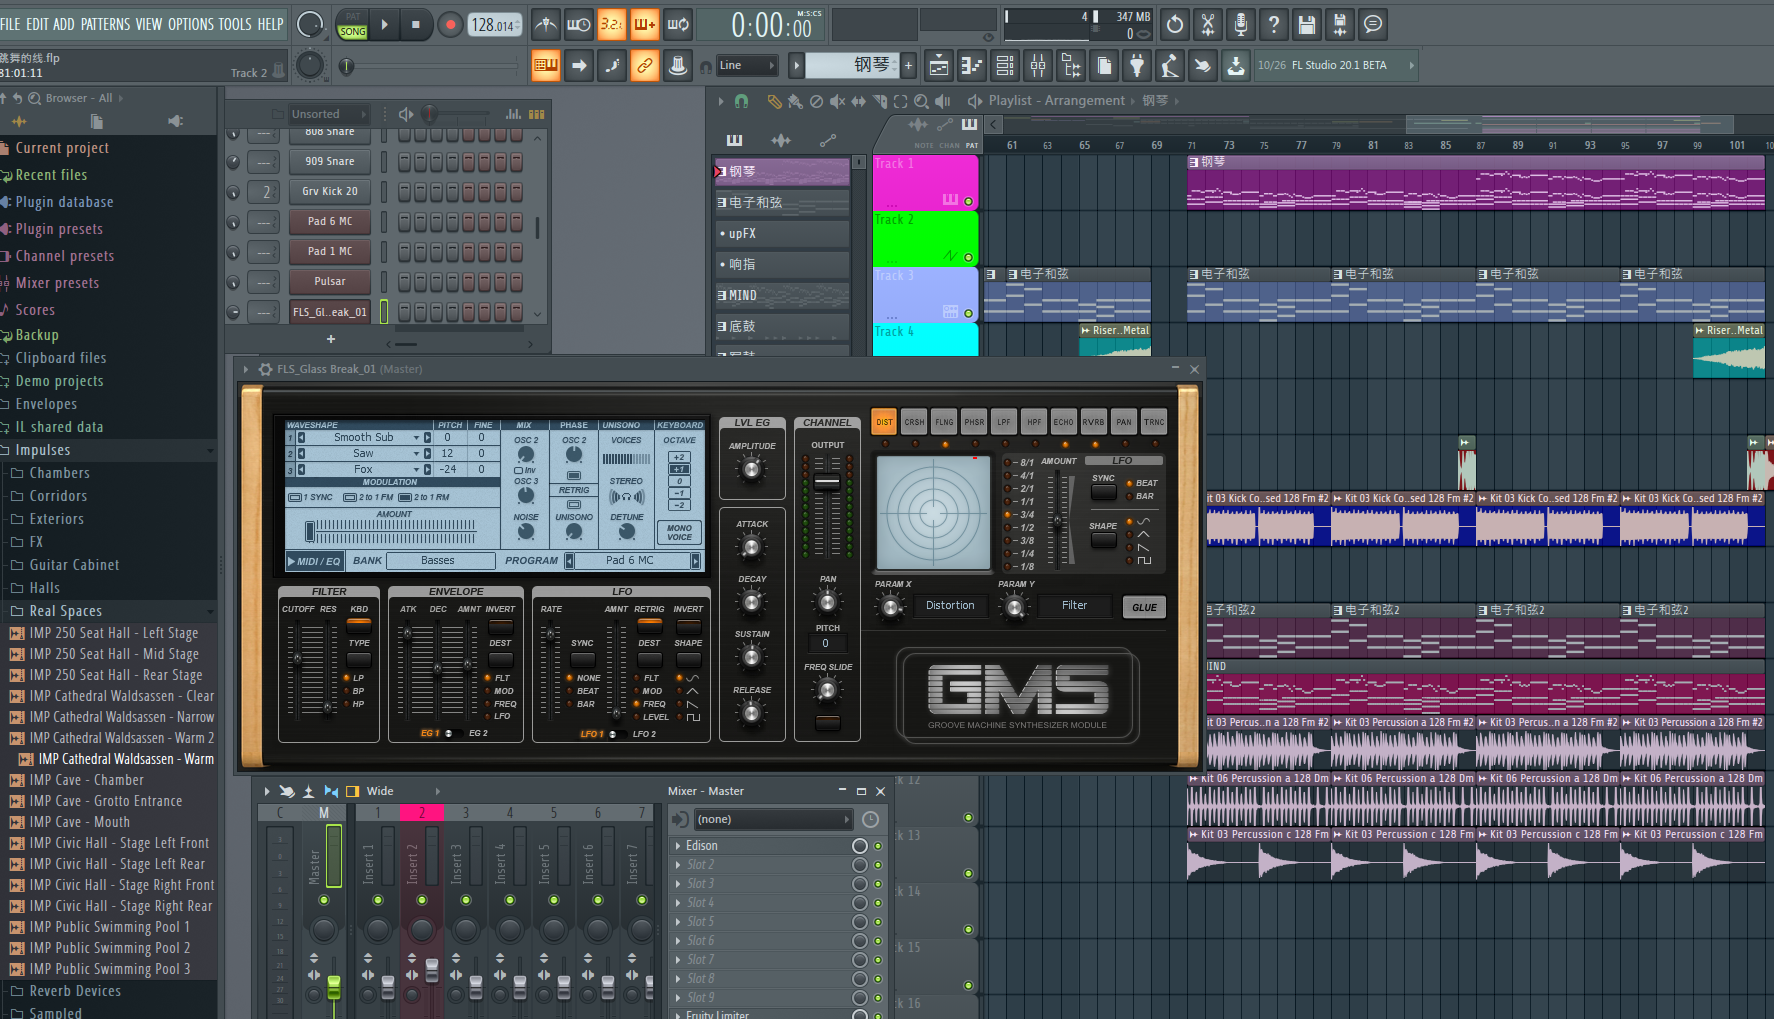This screenshot has height=1019, width=1774.
Task: Open the PATTERNS menu
Action: click(104, 24)
